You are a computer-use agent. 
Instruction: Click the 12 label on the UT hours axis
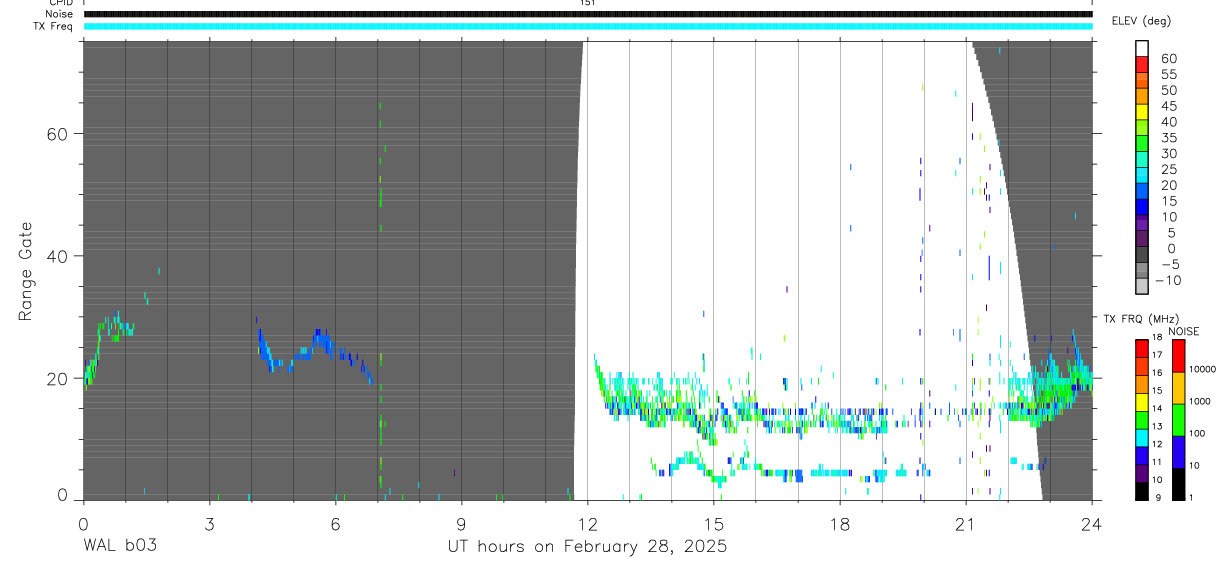point(587,522)
